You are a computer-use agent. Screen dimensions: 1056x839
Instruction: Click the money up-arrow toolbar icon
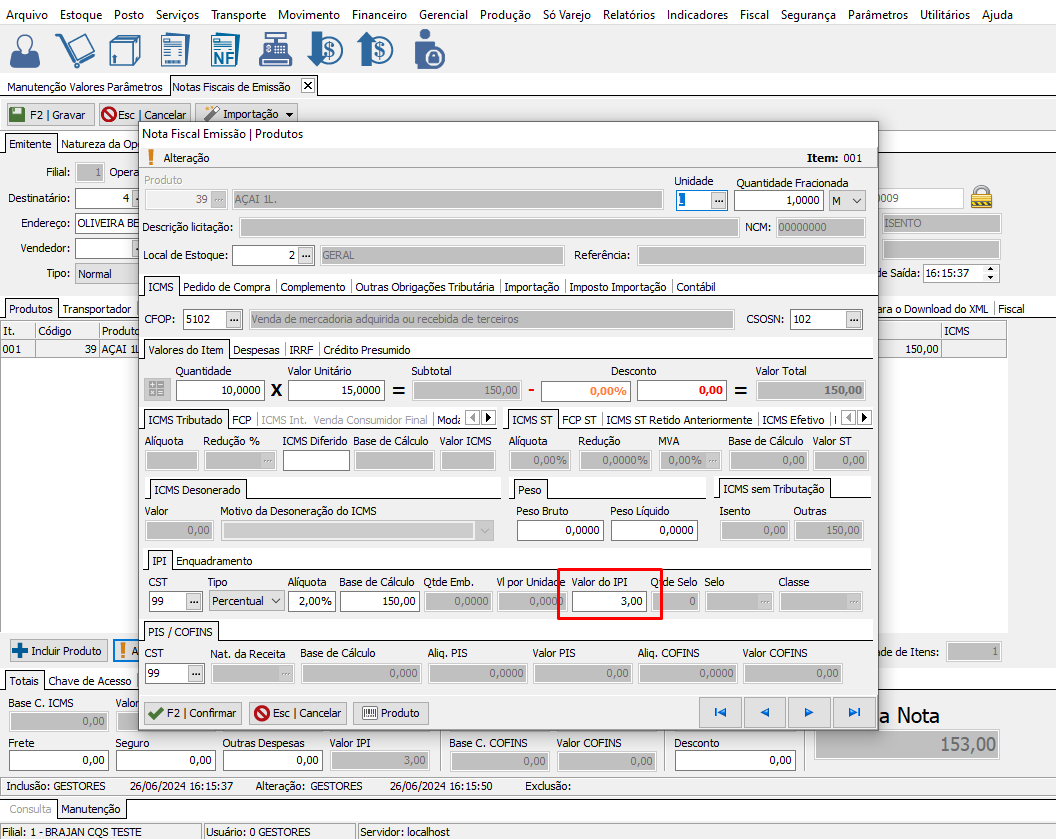coord(377,49)
